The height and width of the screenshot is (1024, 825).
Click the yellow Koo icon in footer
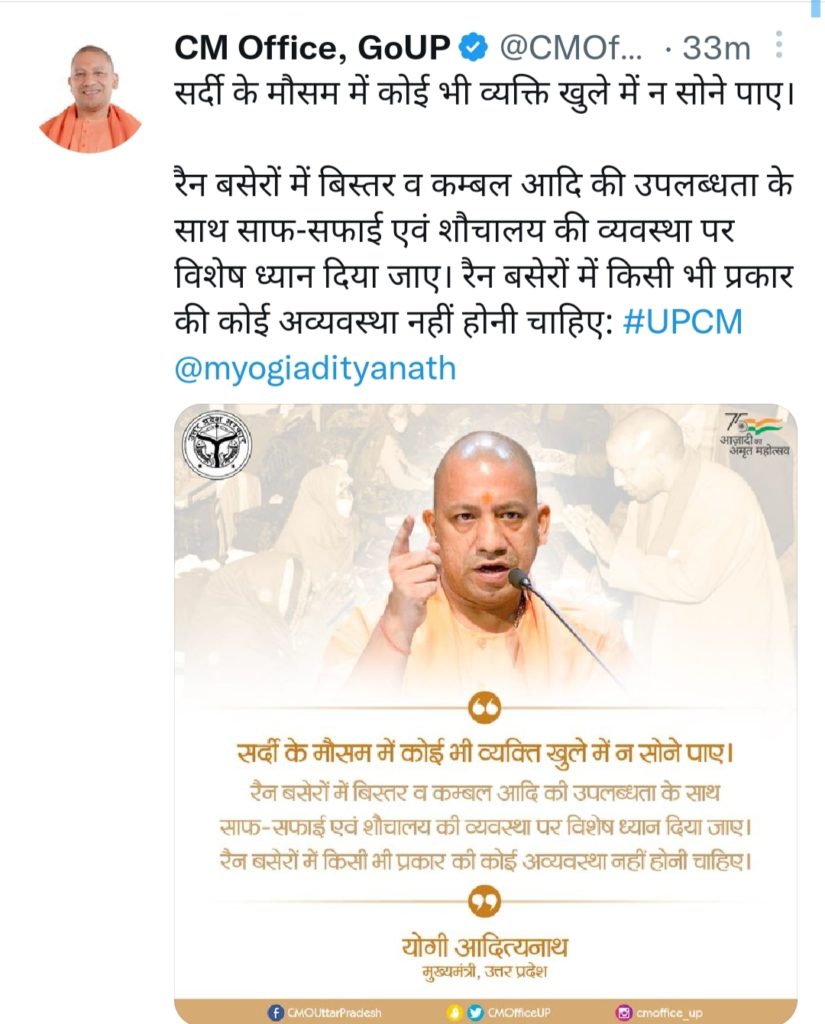tap(455, 1012)
